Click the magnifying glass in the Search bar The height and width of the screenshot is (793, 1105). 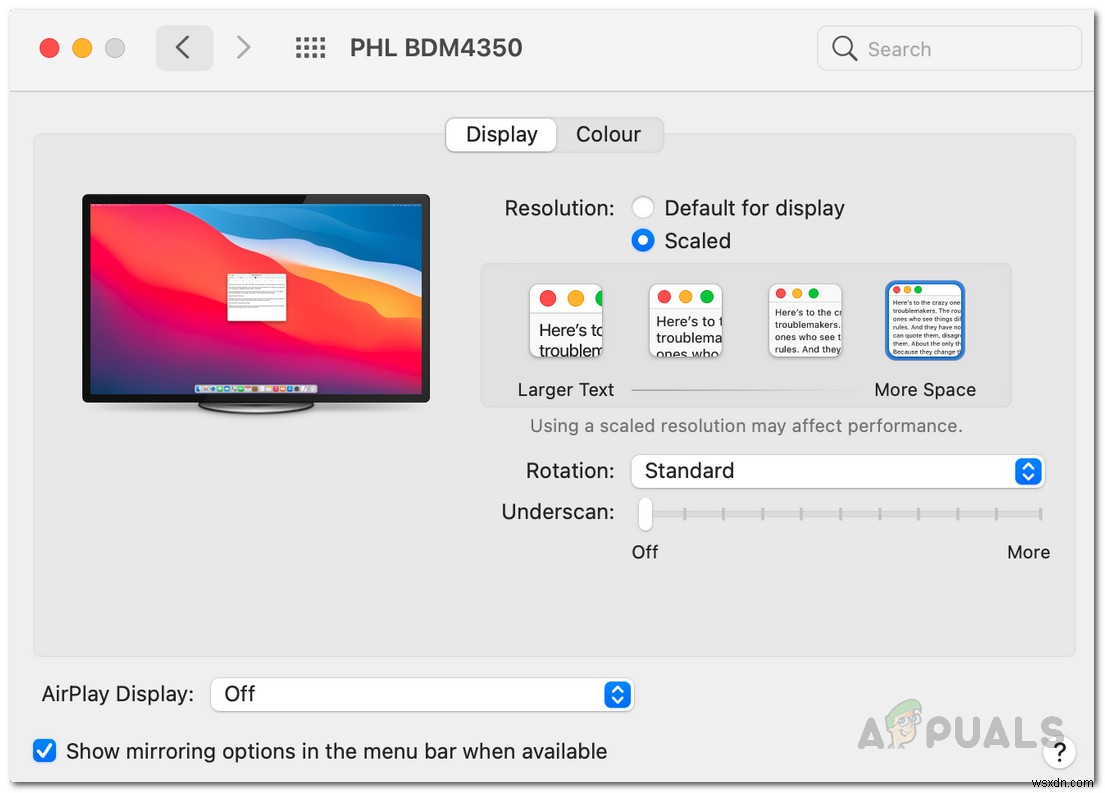(x=844, y=48)
